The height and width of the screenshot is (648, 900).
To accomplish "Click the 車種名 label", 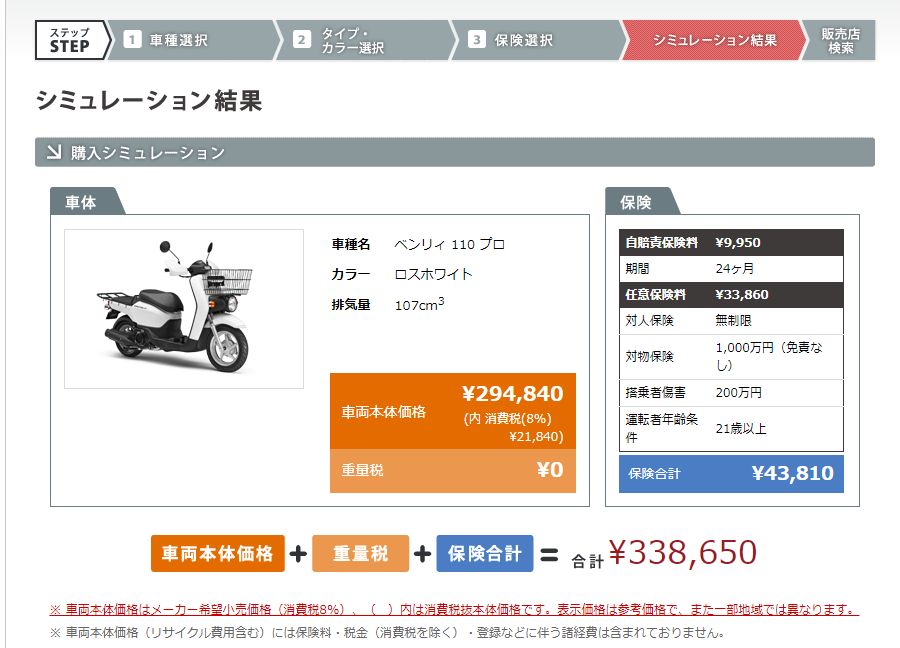I will pyautogui.click(x=351, y=245).
